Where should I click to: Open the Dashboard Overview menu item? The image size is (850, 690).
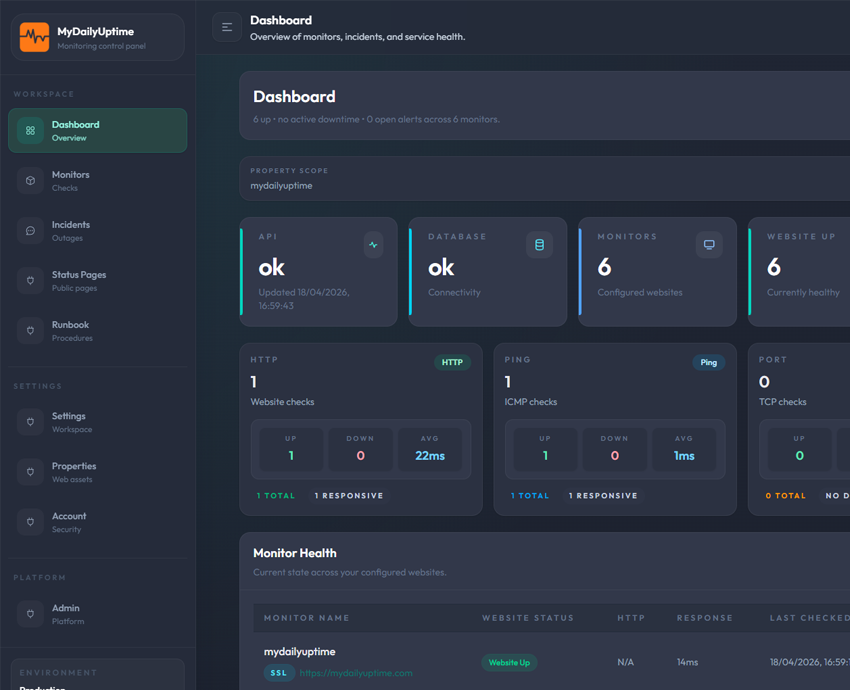tap(98, 131)
